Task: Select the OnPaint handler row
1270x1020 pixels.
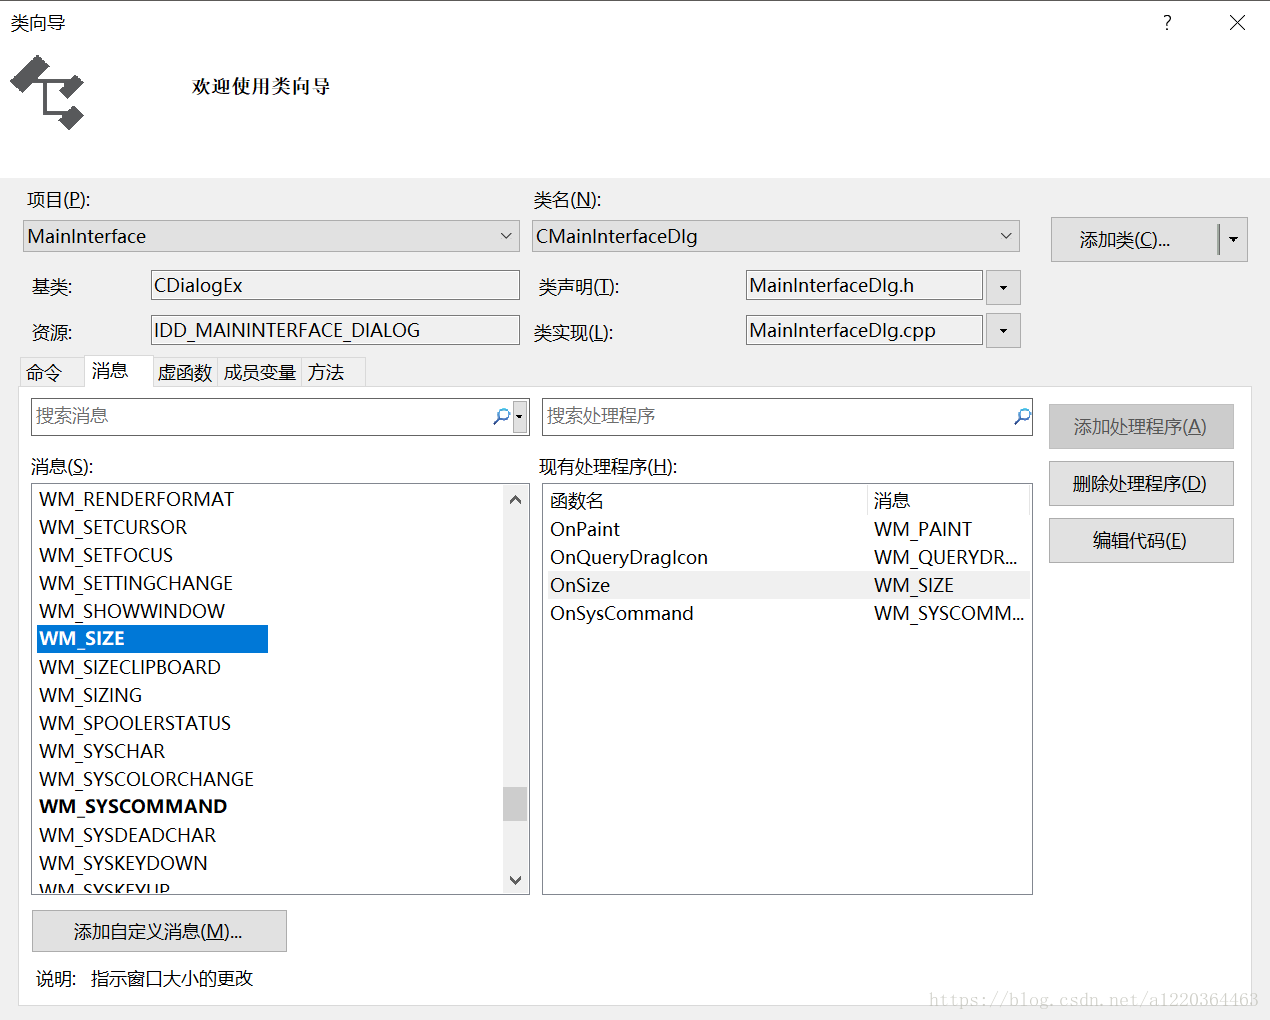Action: (x=787, y=529)
